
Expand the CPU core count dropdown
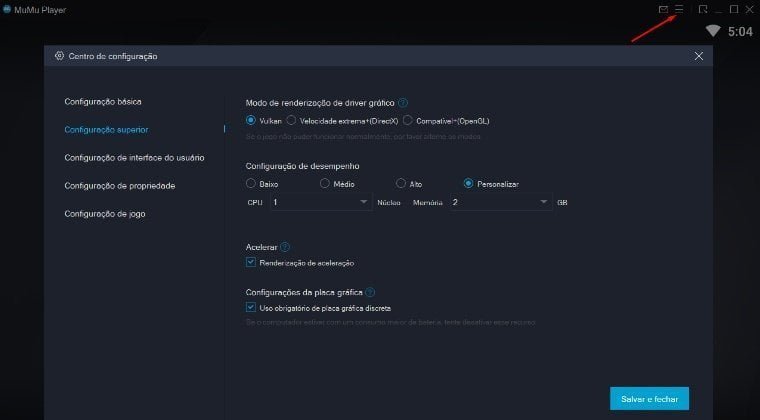click(321, 202)
